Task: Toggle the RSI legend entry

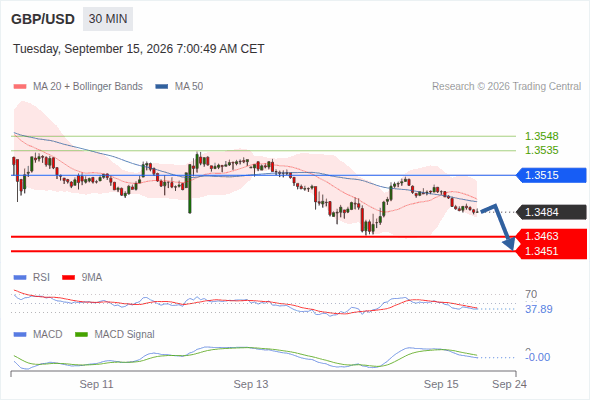Action: [x=32, y=277]
